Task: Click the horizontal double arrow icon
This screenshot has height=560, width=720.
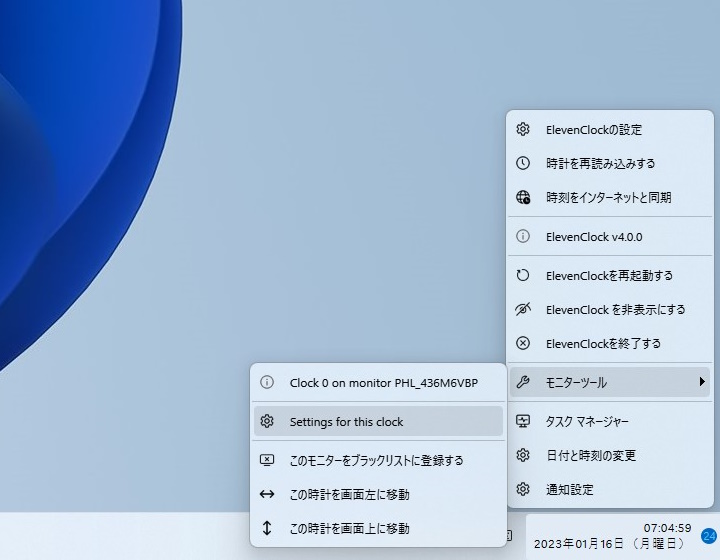Action: click(x=267, y=494)
